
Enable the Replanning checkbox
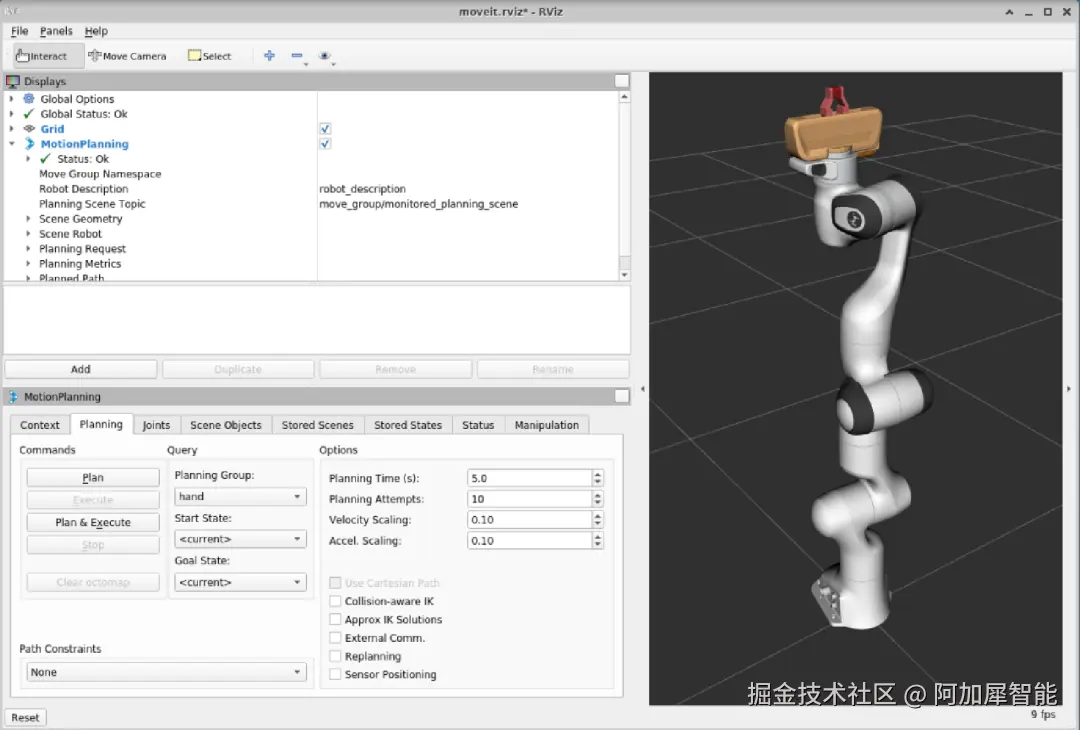335,656
